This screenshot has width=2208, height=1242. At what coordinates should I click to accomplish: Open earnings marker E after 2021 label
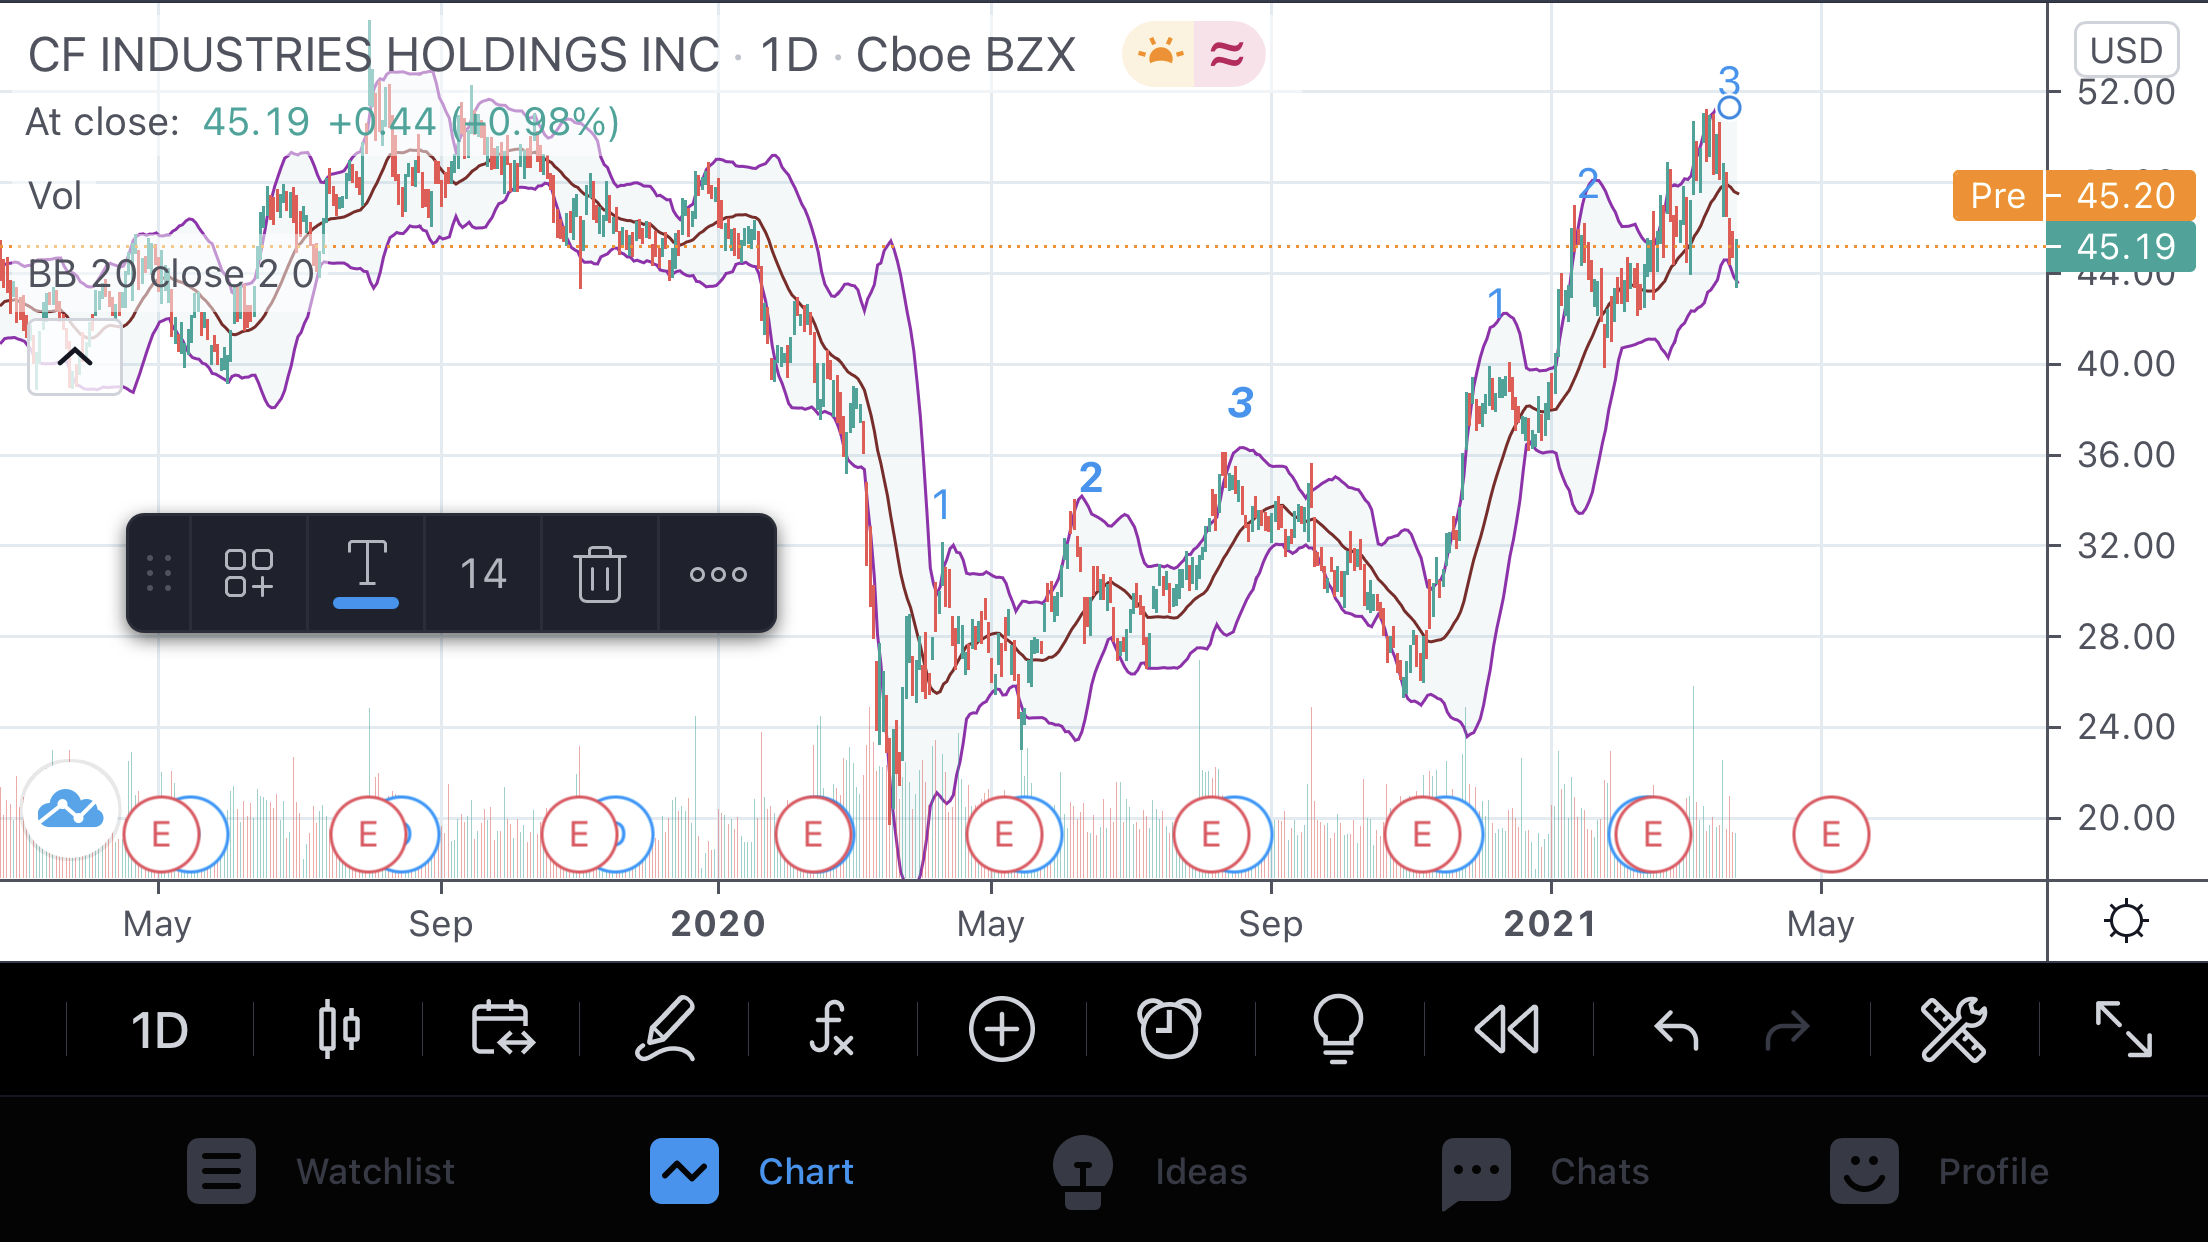point(1653,834)
